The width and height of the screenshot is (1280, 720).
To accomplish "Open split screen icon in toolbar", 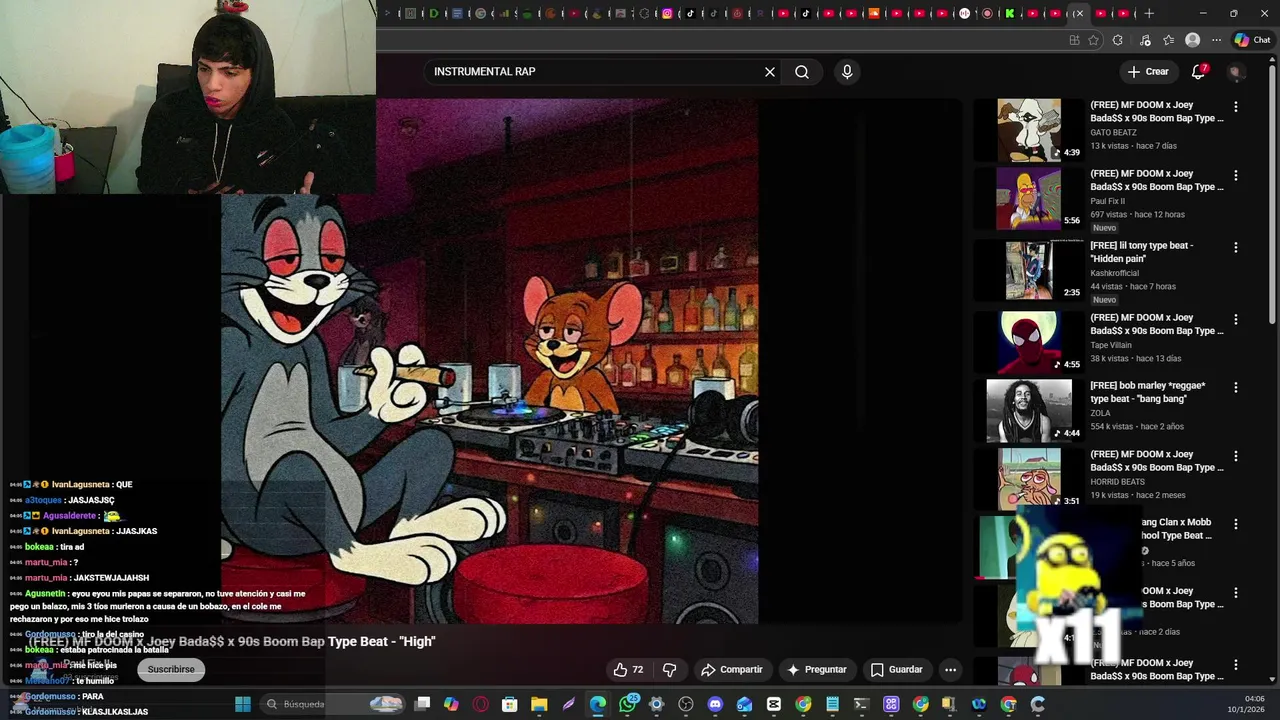I will pyautogui.click(x=1074, y=40).
